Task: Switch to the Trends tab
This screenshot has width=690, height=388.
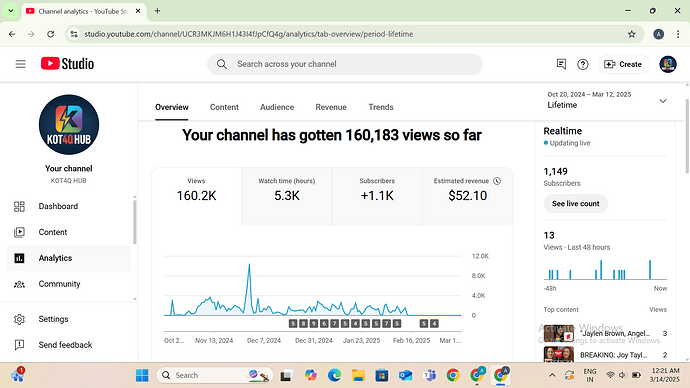Action: [x=381, y=107]
